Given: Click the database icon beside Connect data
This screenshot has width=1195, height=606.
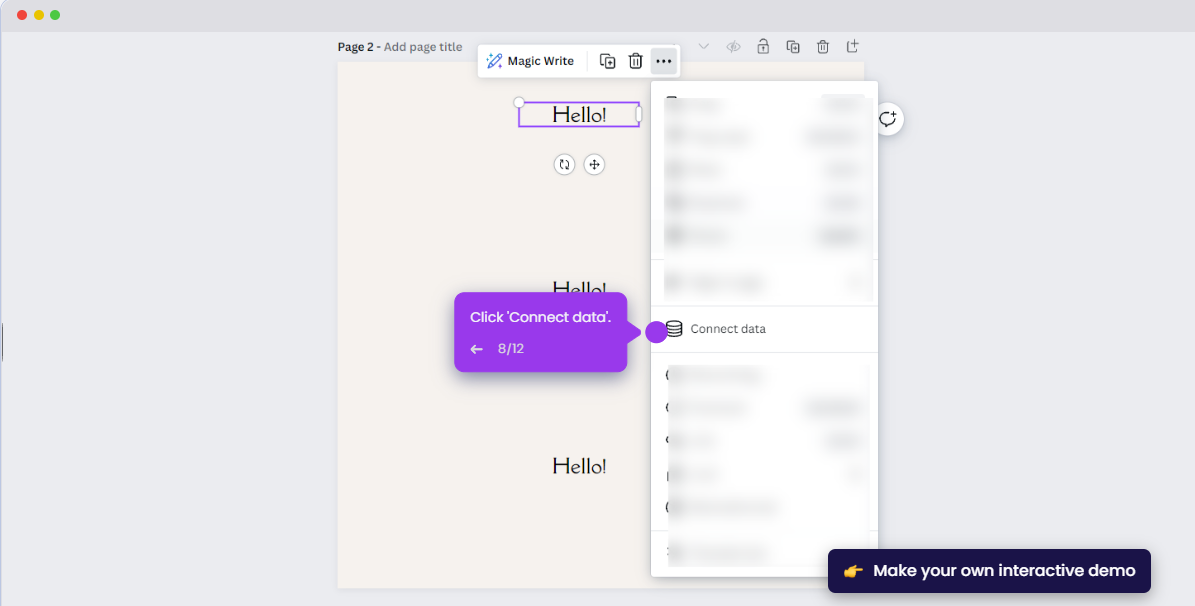Looking at the screenshot, I should click(676, 328).
